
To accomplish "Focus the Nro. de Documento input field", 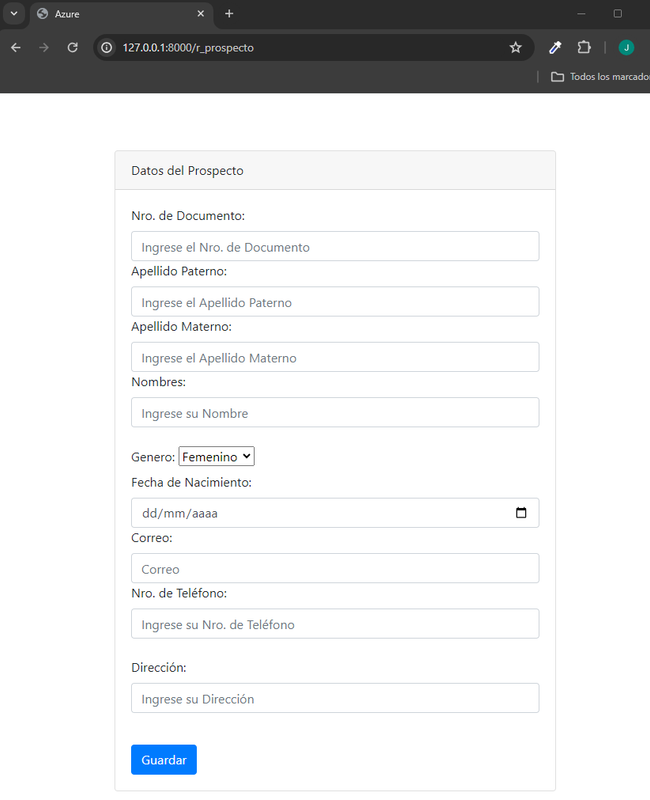I will (x=335, y=246).
